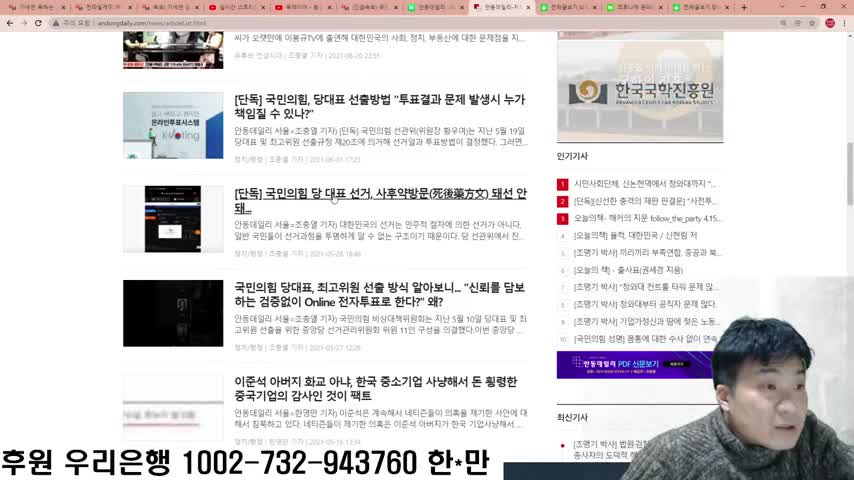Screen dimensions: 854x480
Task: Open headline 당대표, 최고위원 선출 방식 알아보니
Action: click(380, 294)
